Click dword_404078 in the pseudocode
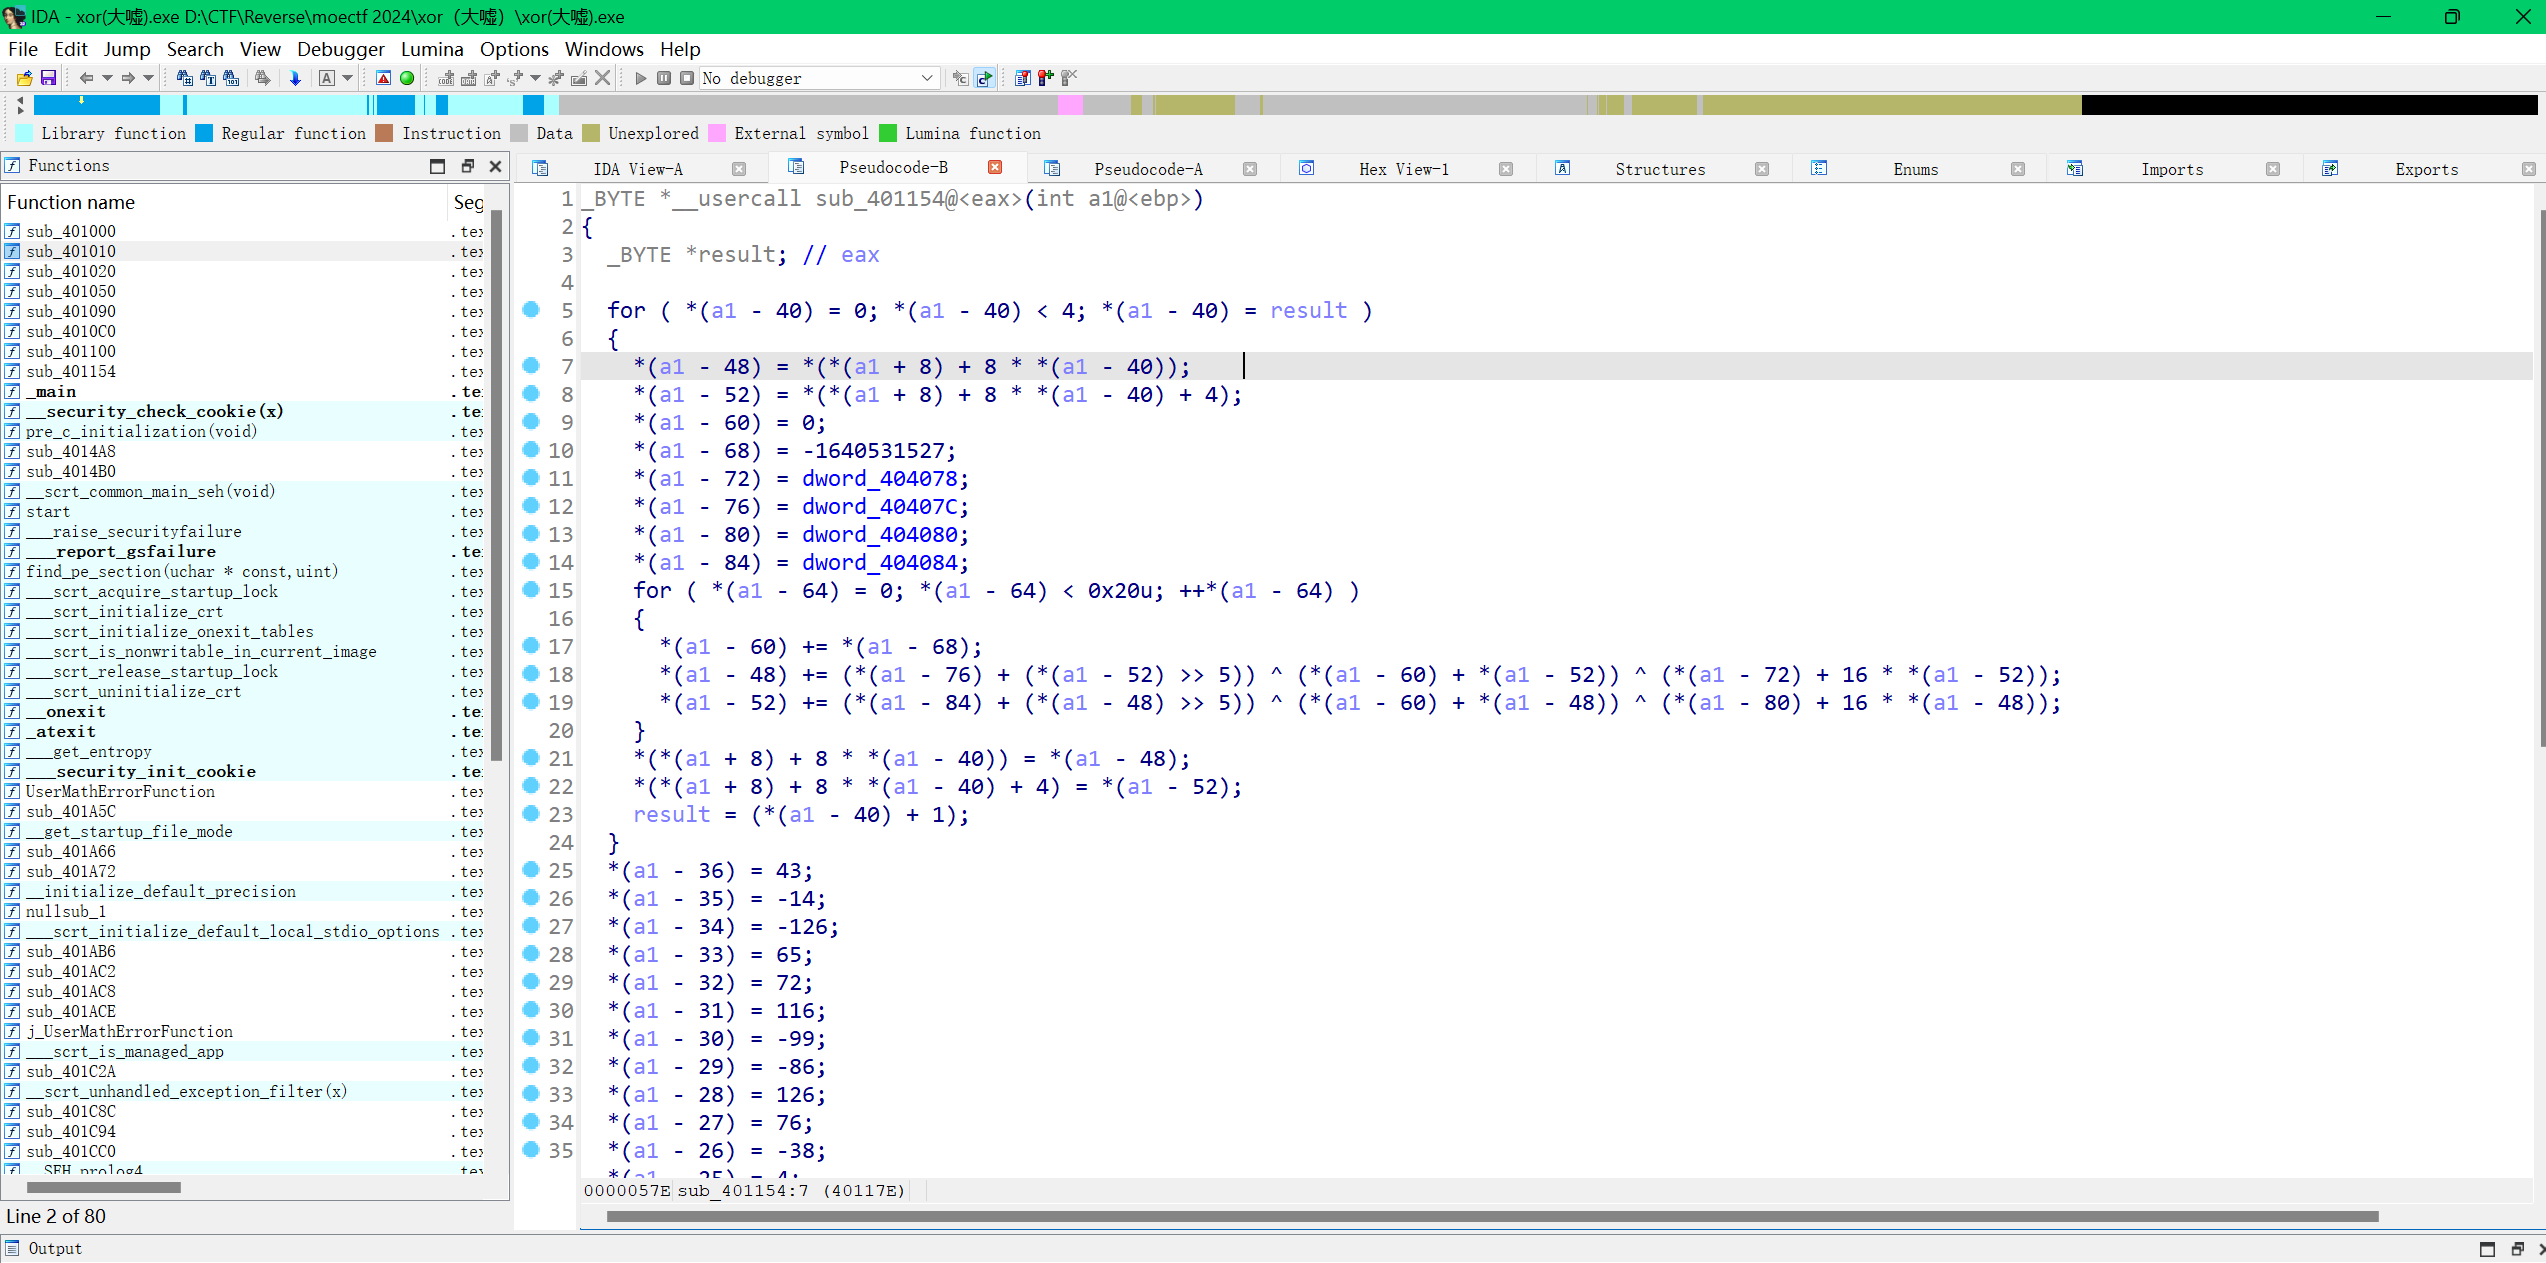 (x=880, y=479)
